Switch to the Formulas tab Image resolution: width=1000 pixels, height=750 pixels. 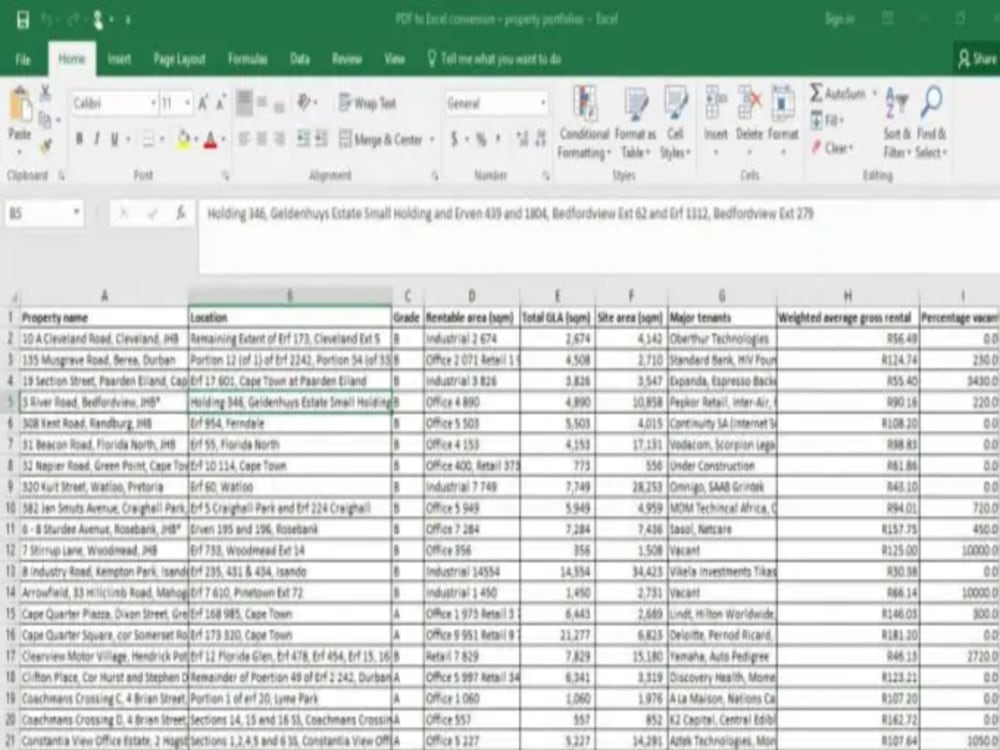click(x=248, y=59)
